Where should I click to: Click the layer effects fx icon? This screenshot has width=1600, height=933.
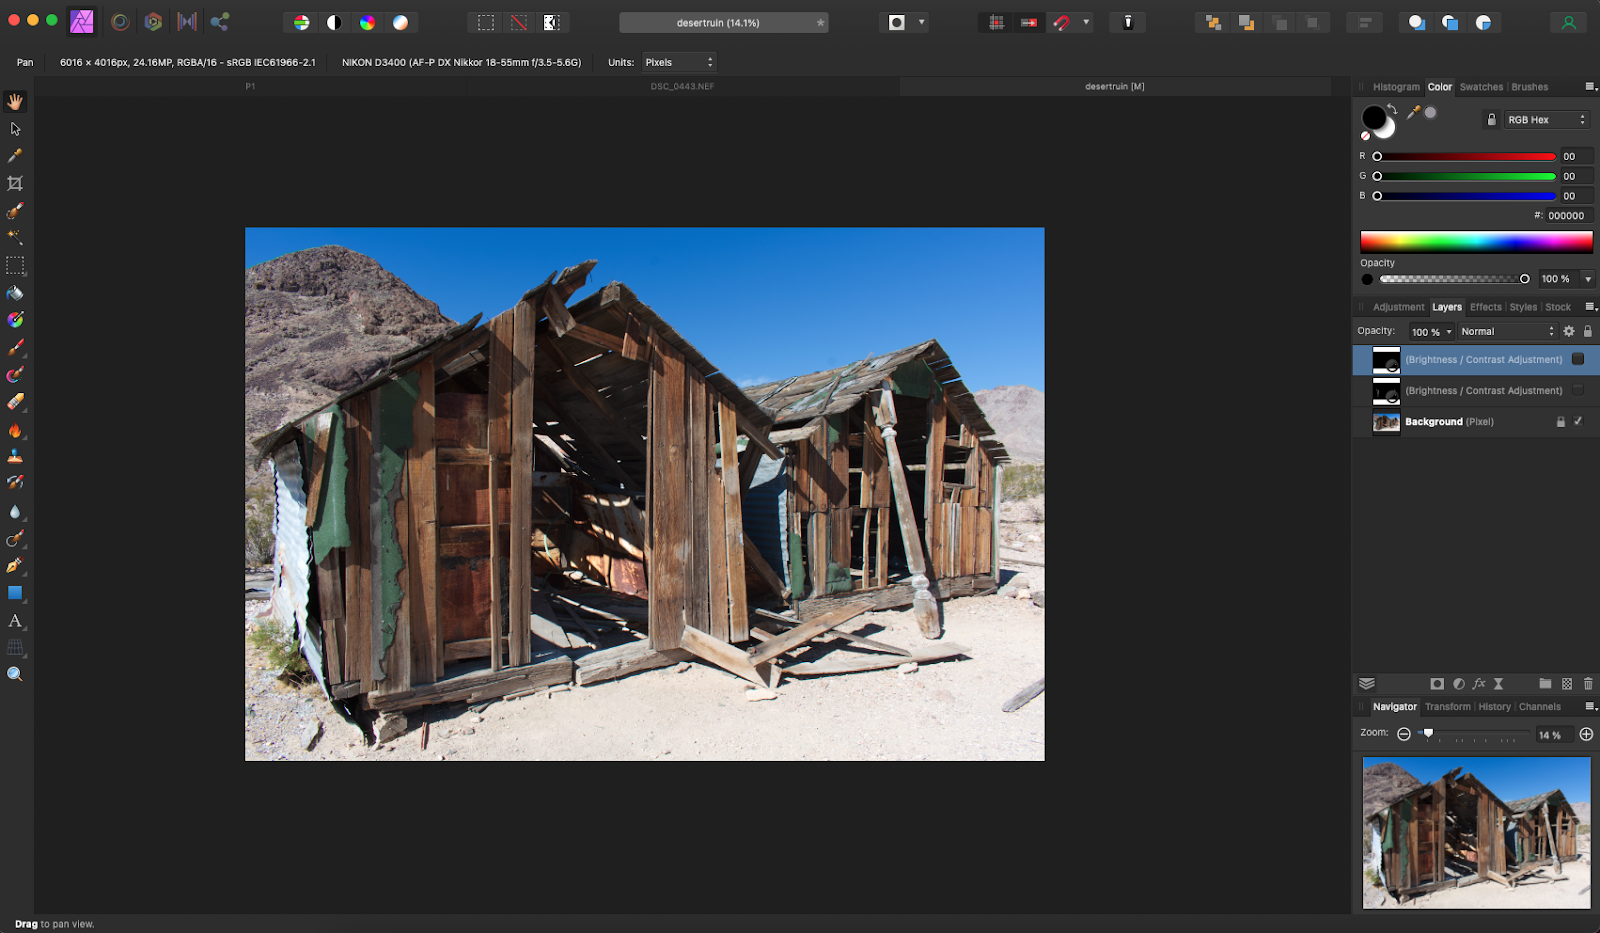(1479, 684)
